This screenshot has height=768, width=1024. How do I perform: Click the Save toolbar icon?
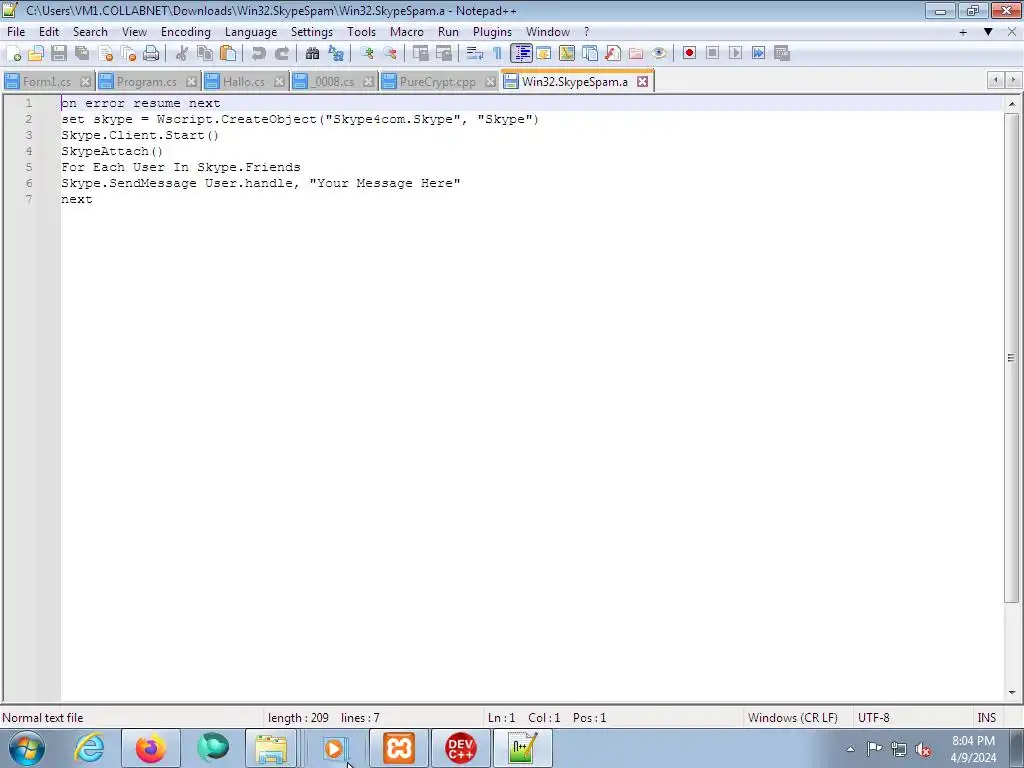pyautogui.click(x=59, y=54)
